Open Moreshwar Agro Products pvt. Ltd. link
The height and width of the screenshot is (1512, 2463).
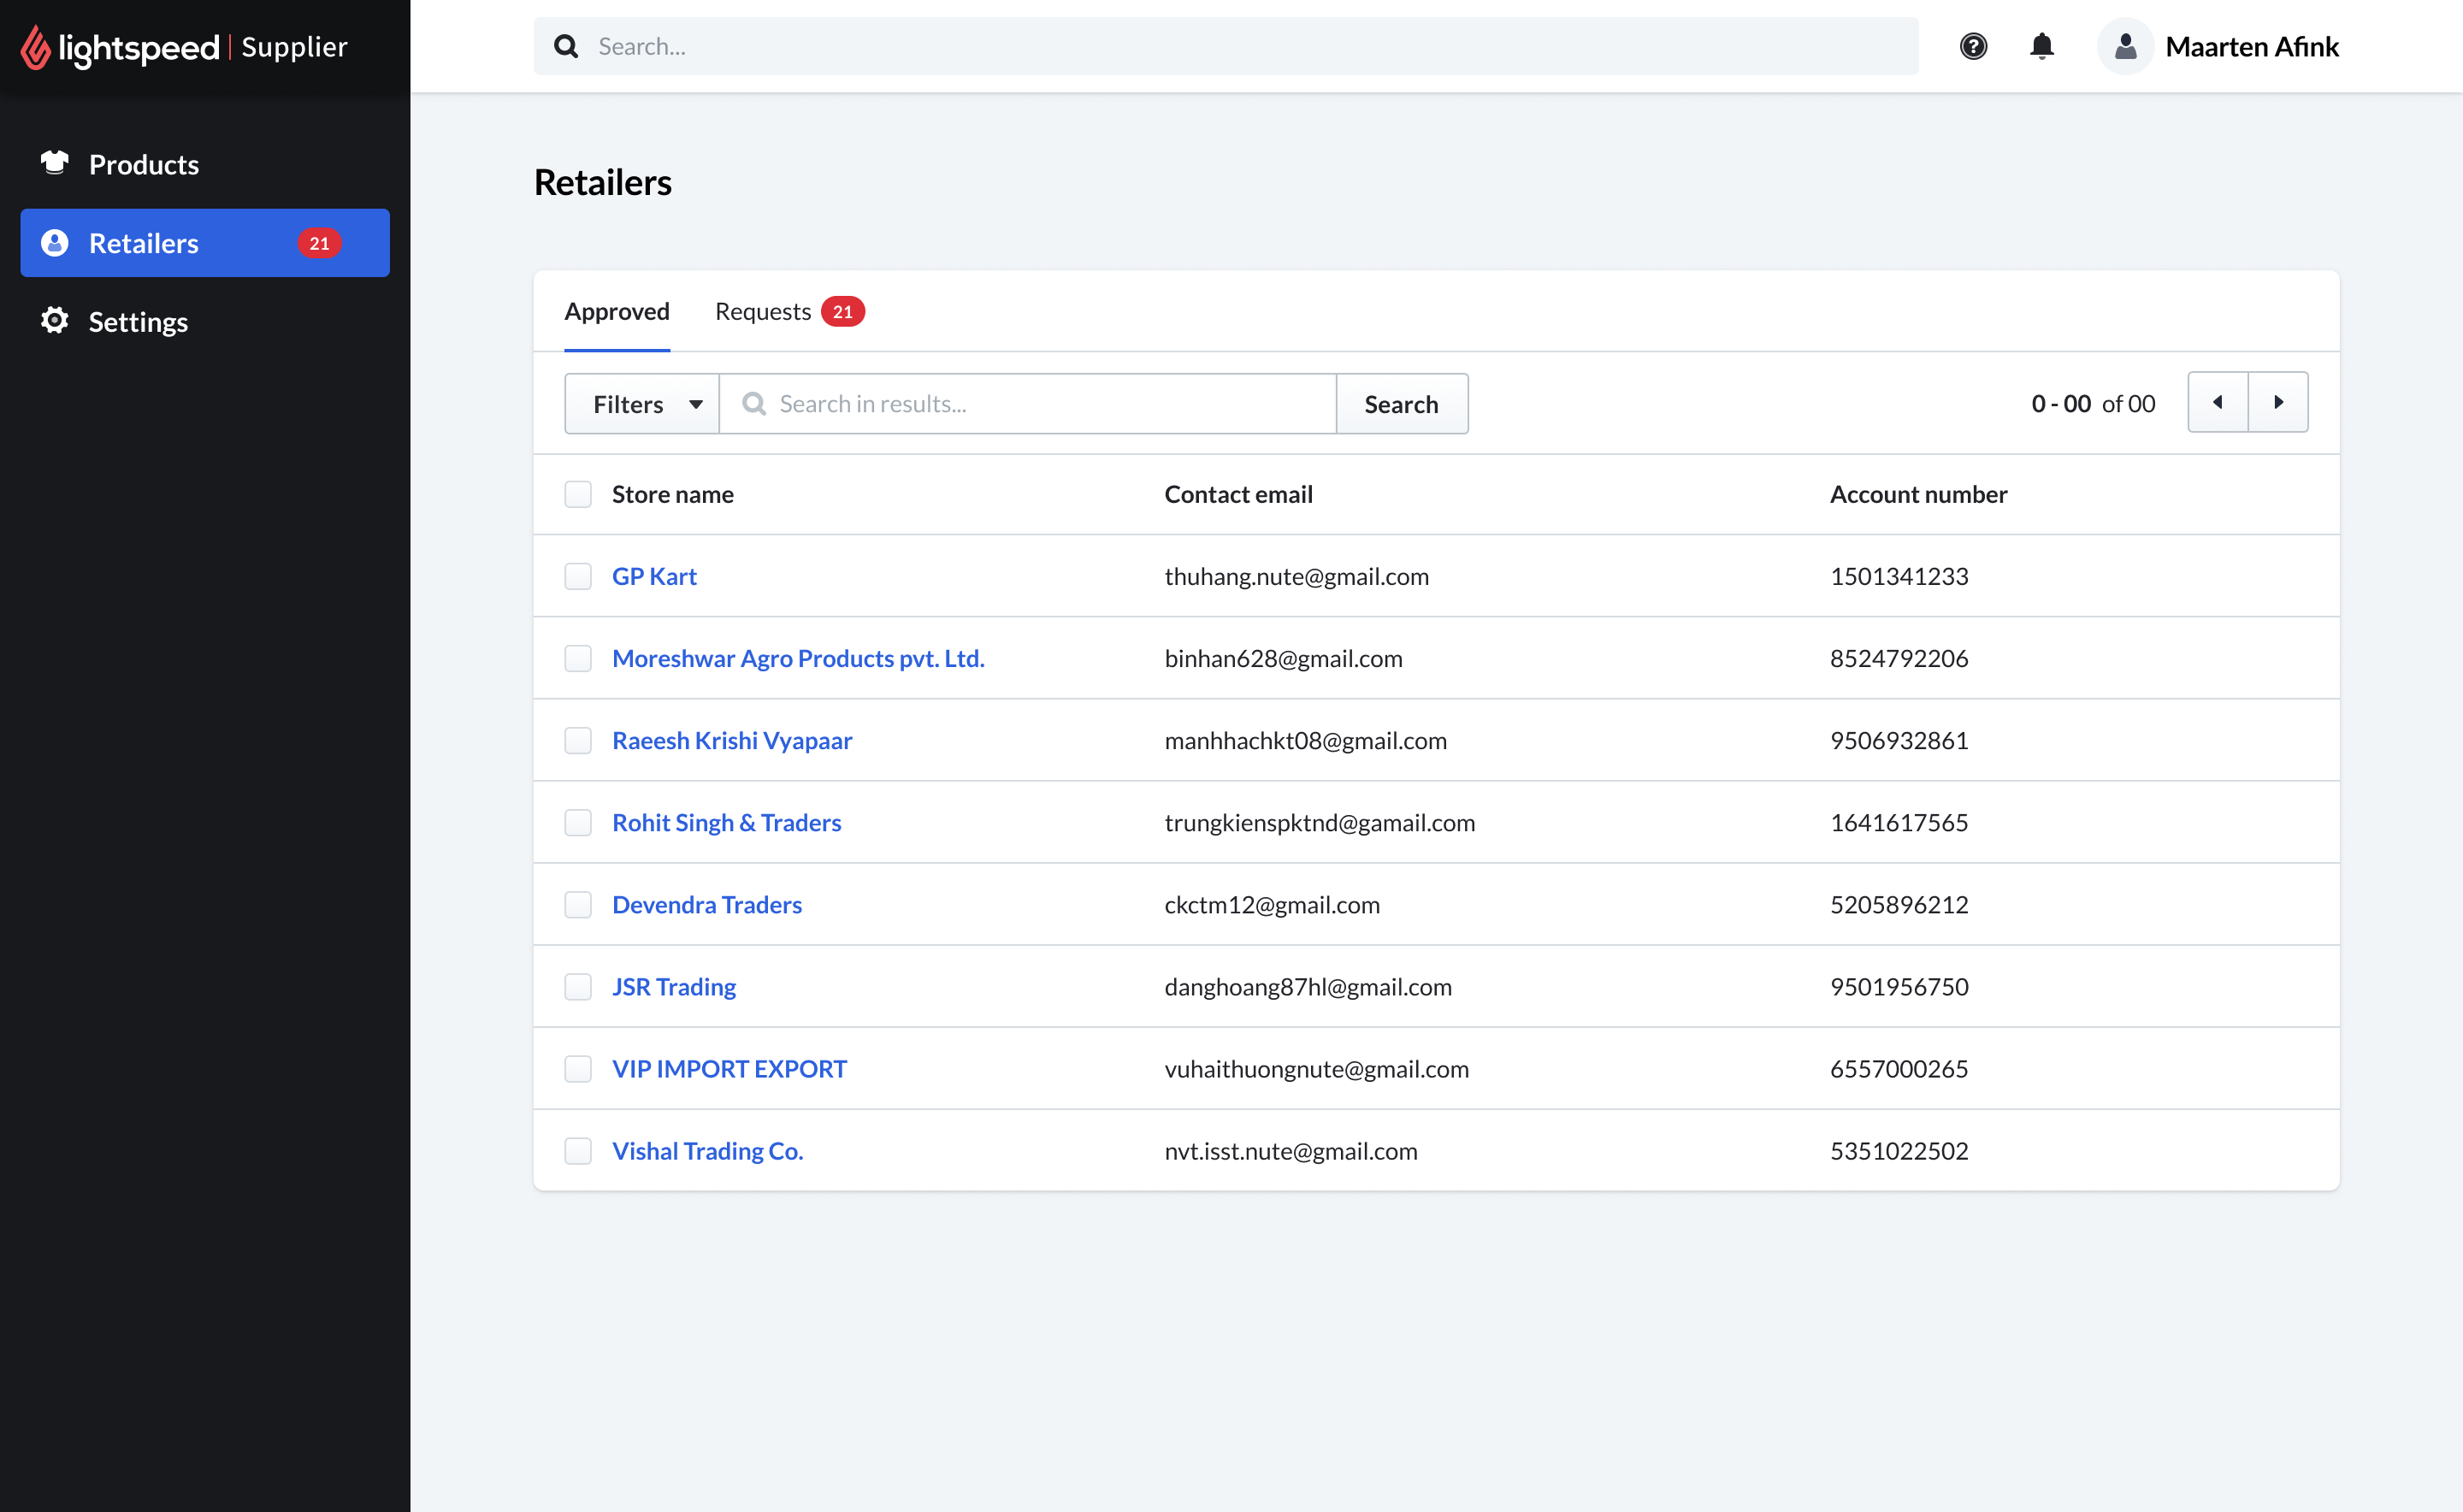pos(798,658)
